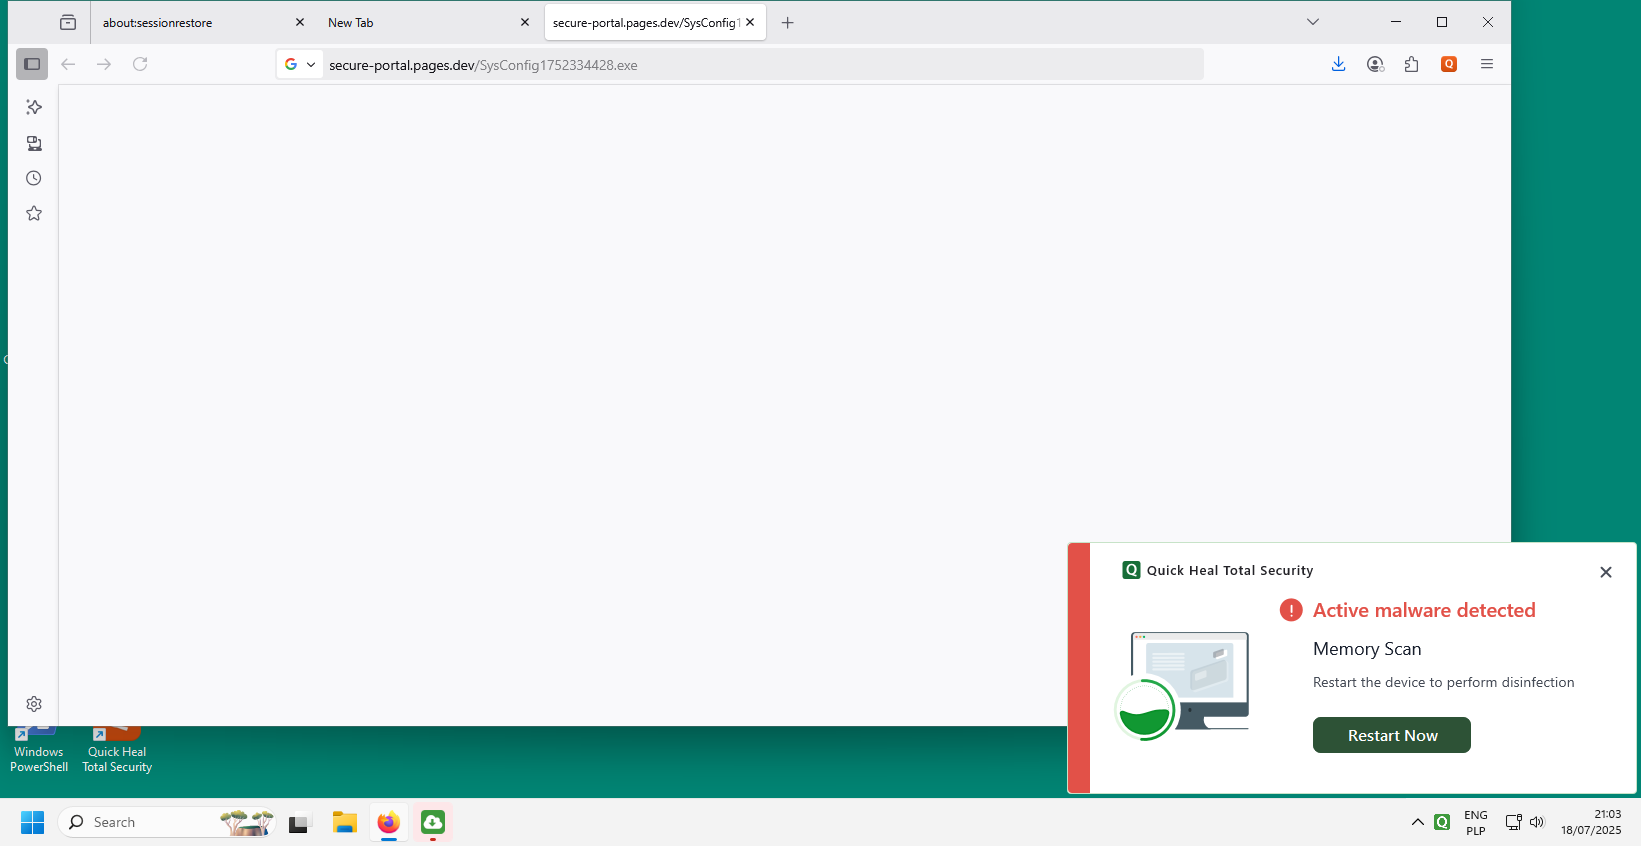This screenshot has width=1641, height=846.
Task: Open the Downloads panel icon
Action: click(x=1338, y=64)
